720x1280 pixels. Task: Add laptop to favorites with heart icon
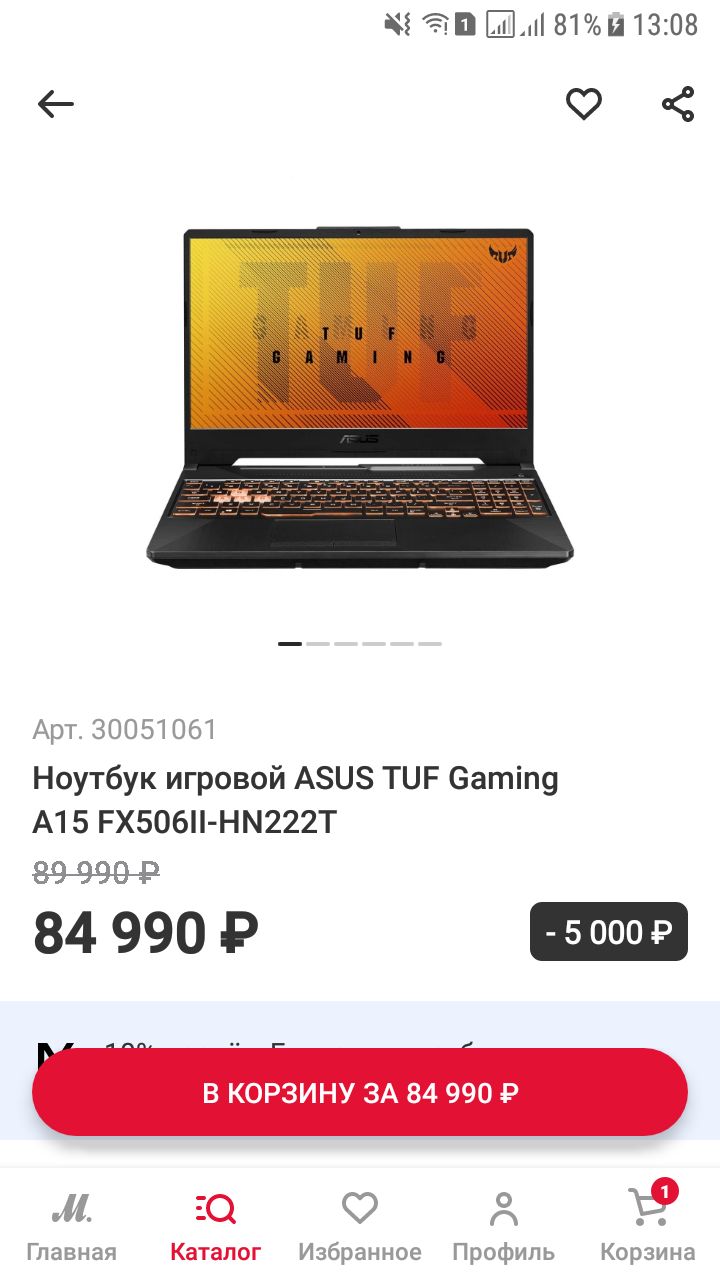[x=584, y=104]
